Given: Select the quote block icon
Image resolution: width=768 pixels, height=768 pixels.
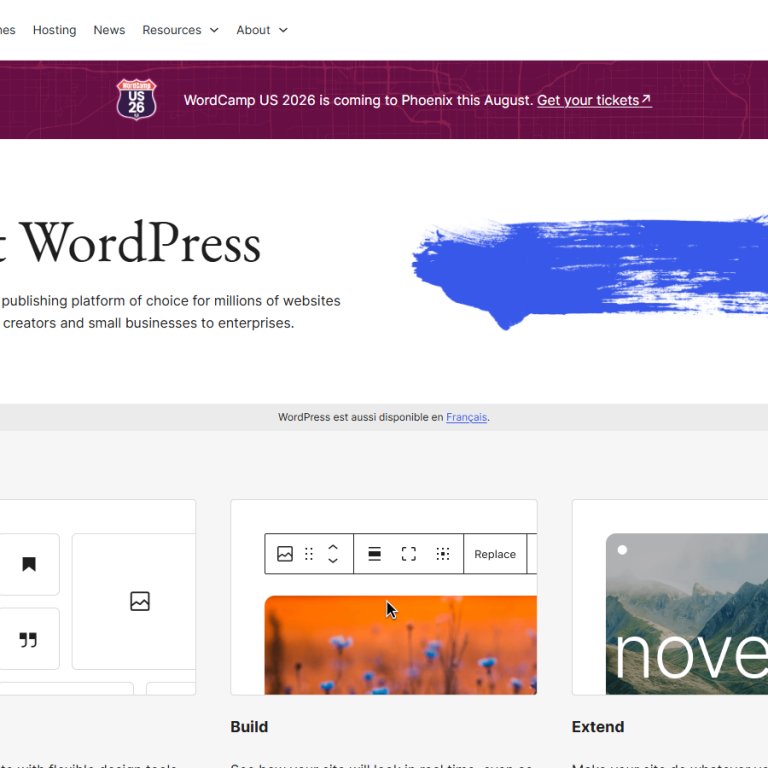Looking at the screenshot, I should pyautogui.click(x=28, y=639).
